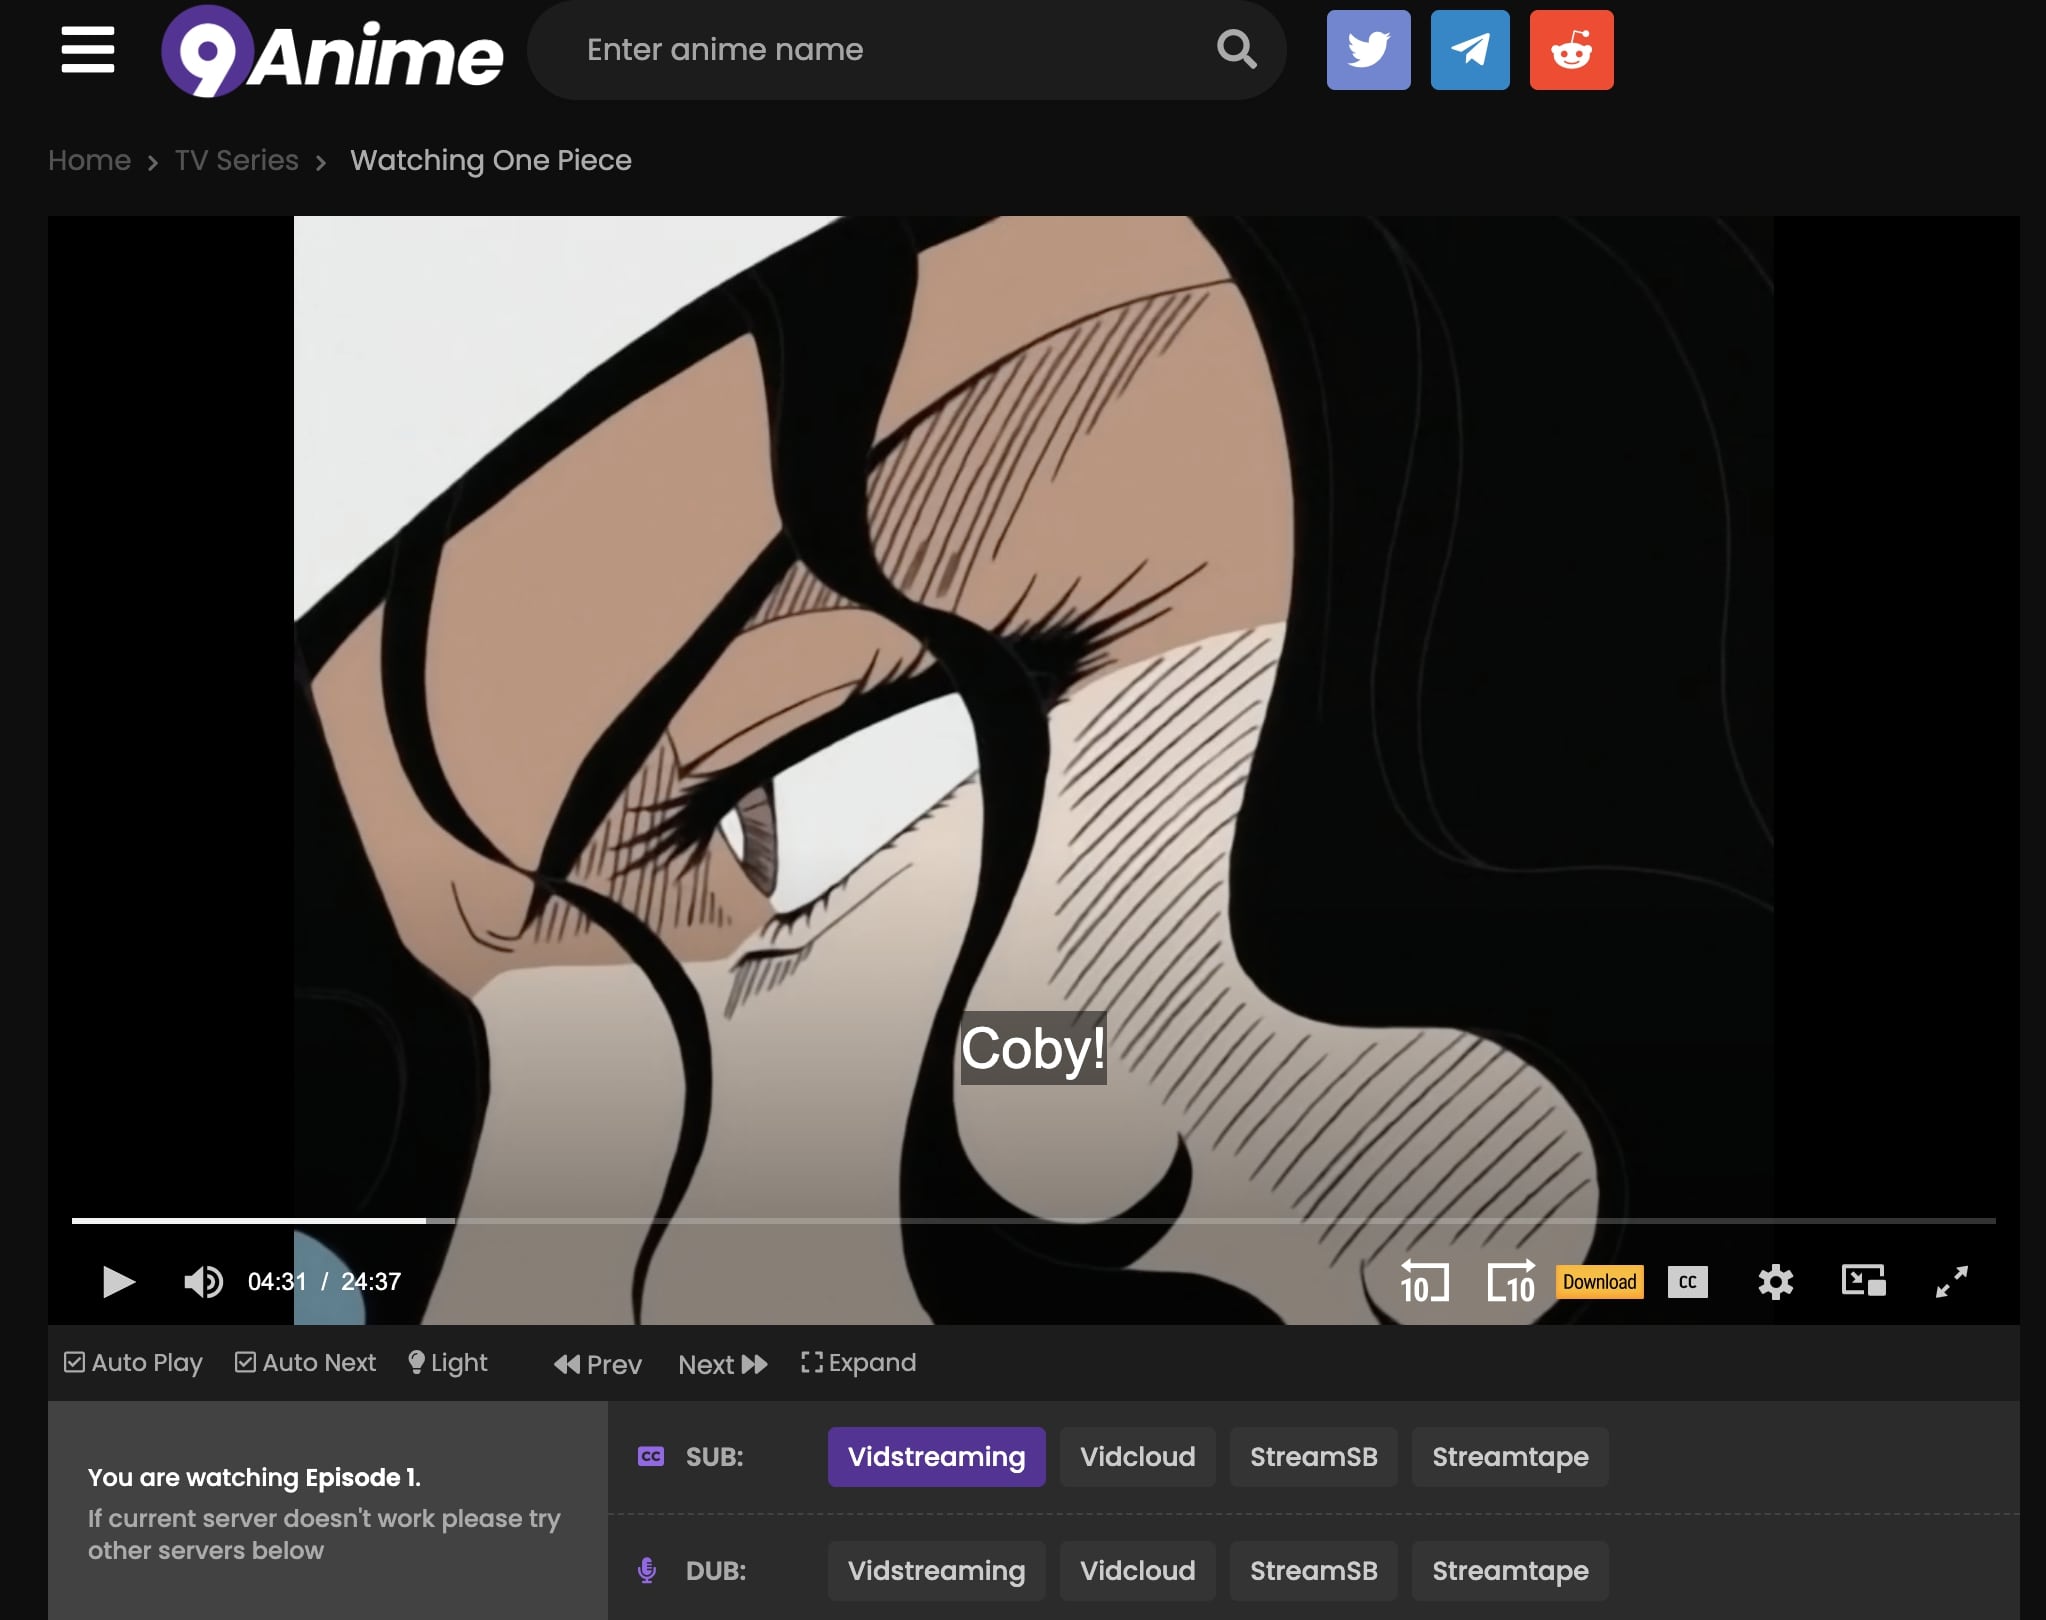Viewport: 2046px width, 1620px height.
Task: Open the site's Twitter page
Action: [x=1368, y=49]
